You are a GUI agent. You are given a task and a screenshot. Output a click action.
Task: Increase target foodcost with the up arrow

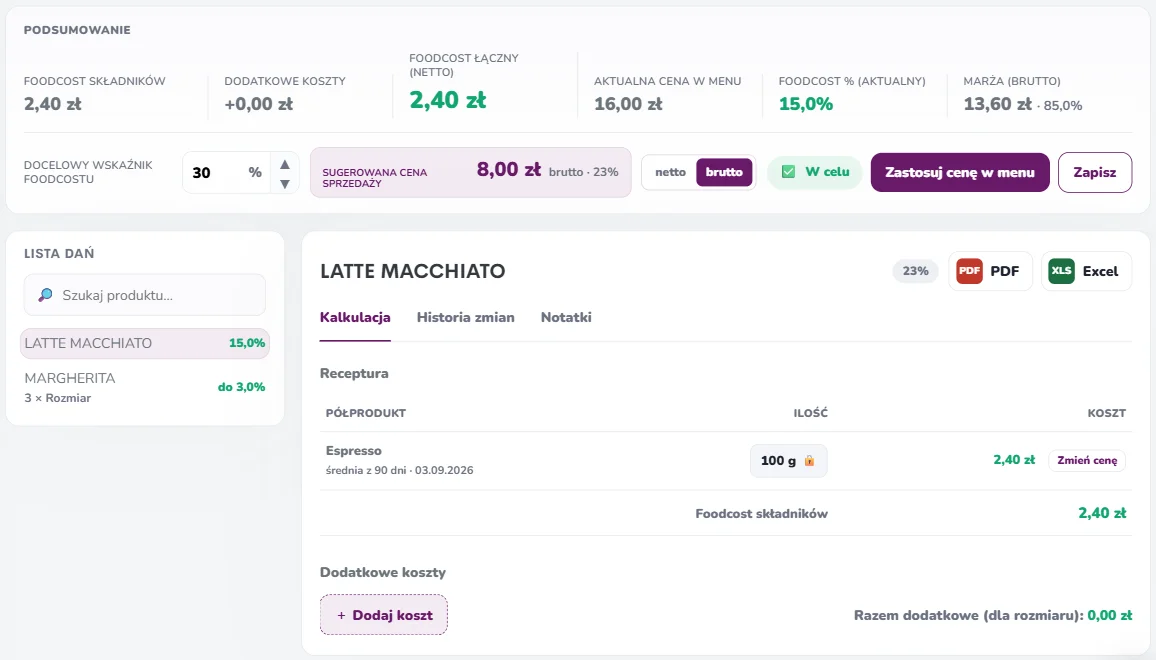click(285, 164)
